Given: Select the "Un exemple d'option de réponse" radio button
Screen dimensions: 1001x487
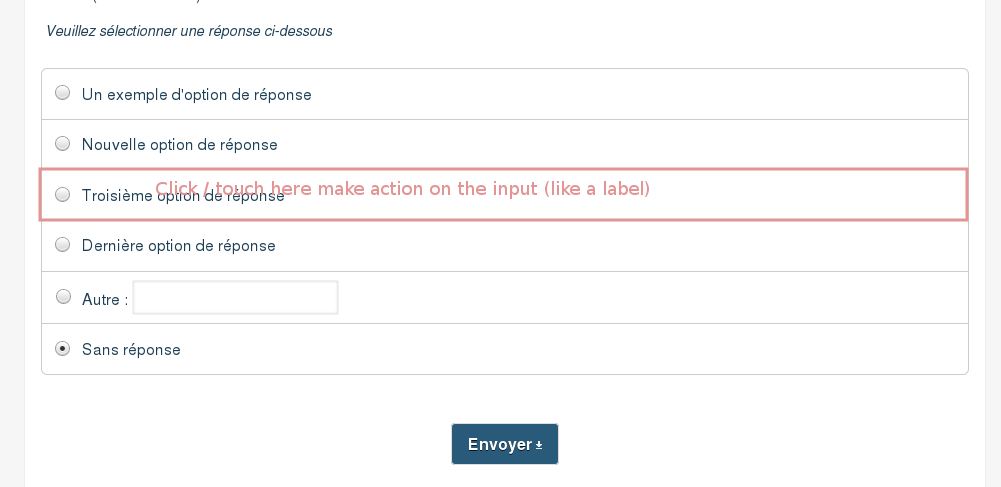Looking at the screenshot, I should point(63,93).
